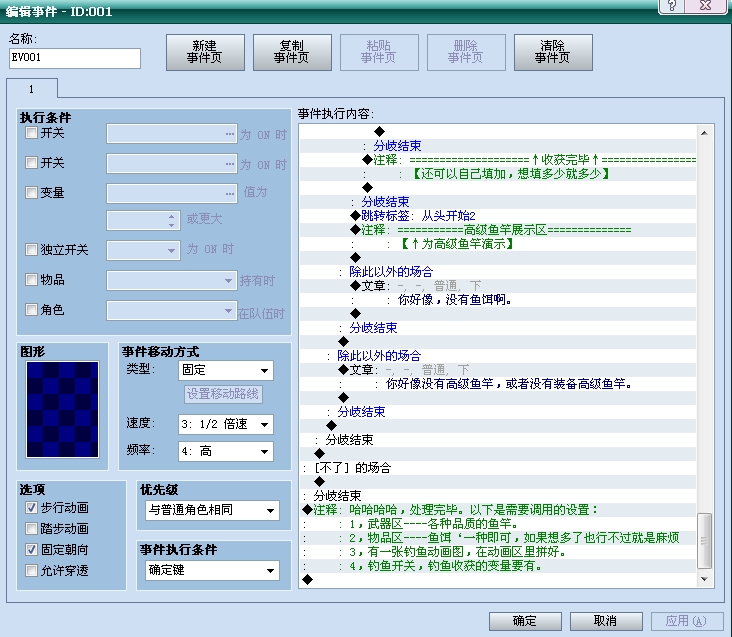The width and height of the screenshot is (732, 637).
Task: Open the 独立开关 letter dropdown
Action: [143, 250]
